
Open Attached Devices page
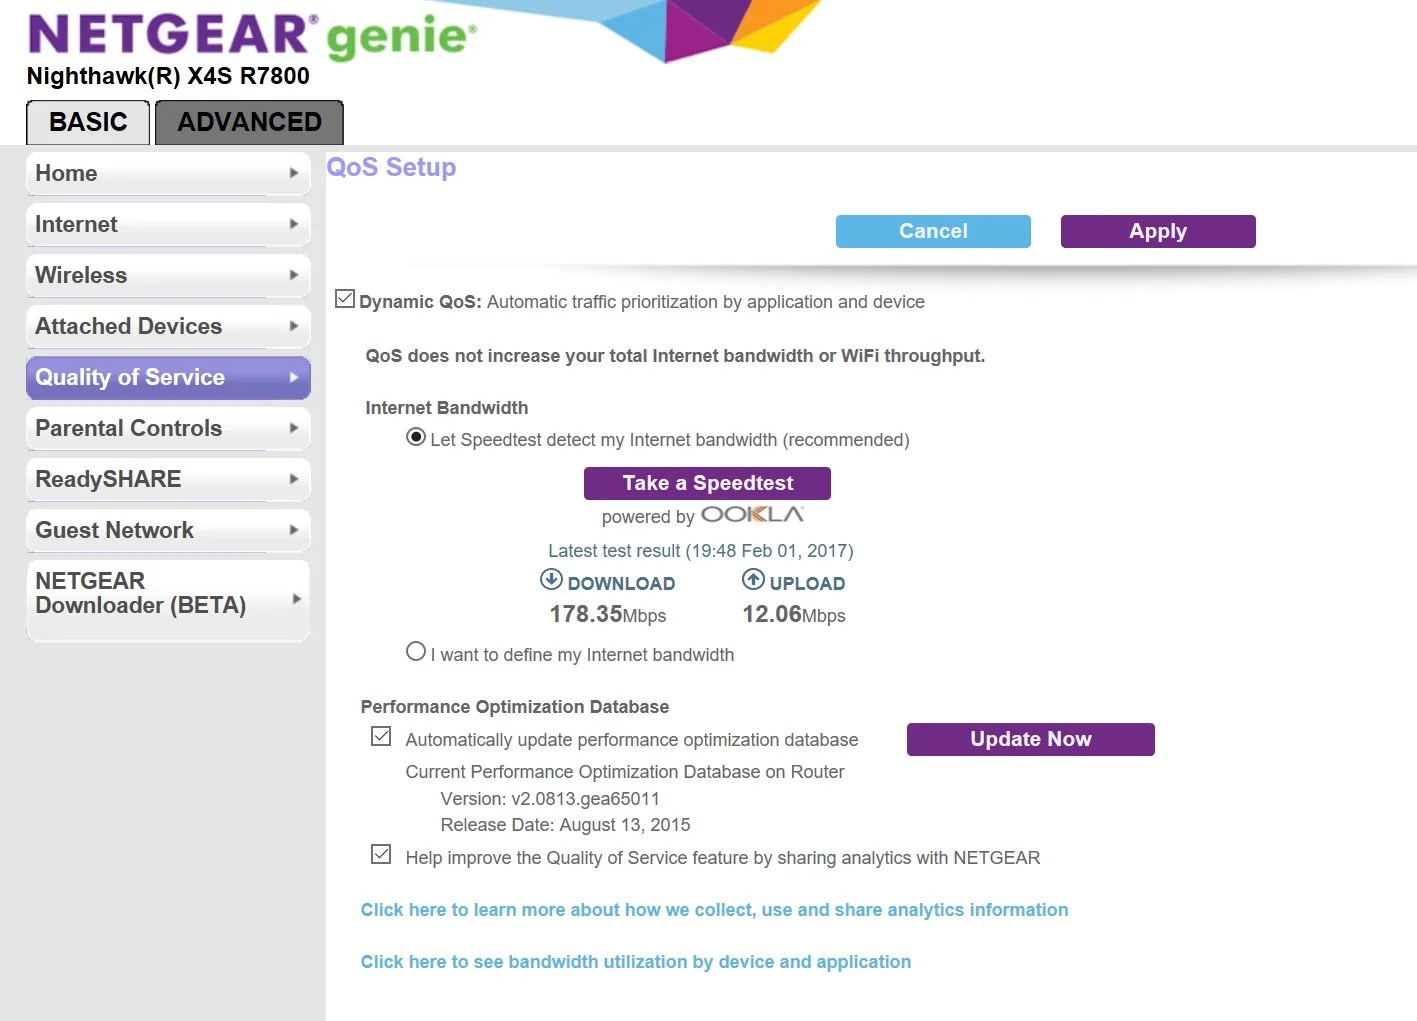pos(168,326)
